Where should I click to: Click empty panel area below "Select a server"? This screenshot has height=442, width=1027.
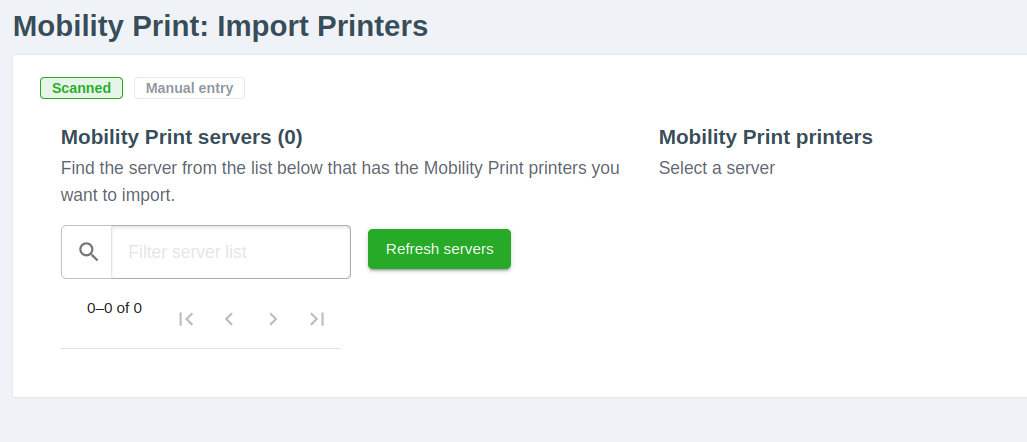pyautogui.click(x=800, y=280)
